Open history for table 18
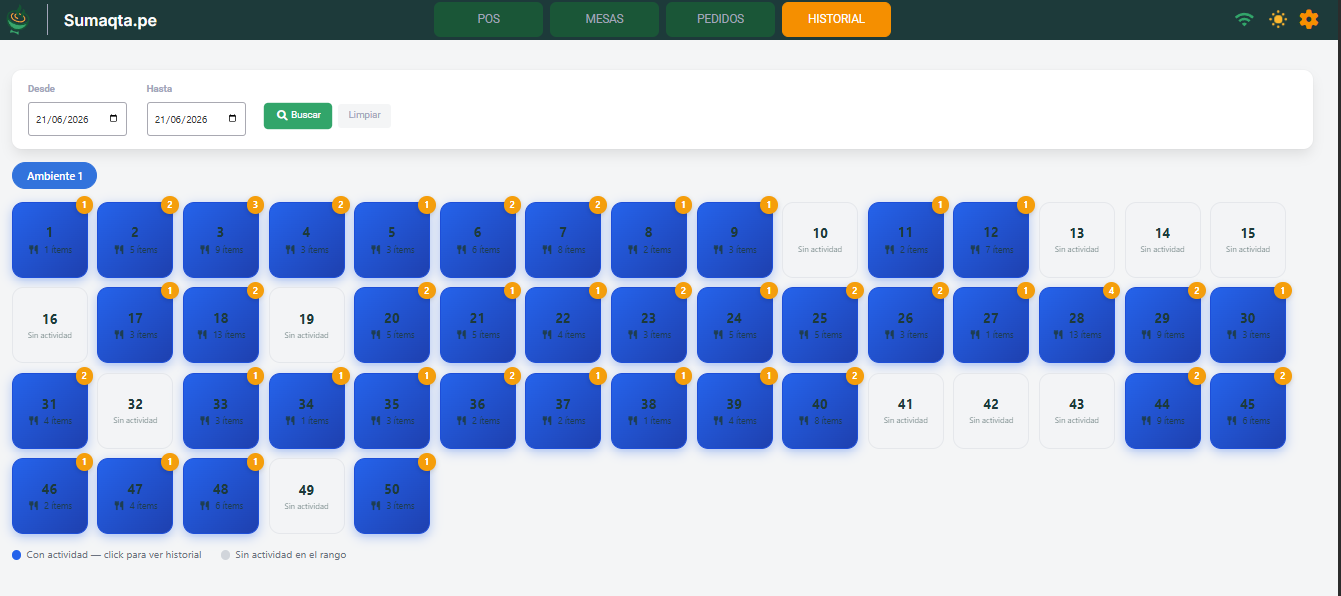 tap(221, 325)
